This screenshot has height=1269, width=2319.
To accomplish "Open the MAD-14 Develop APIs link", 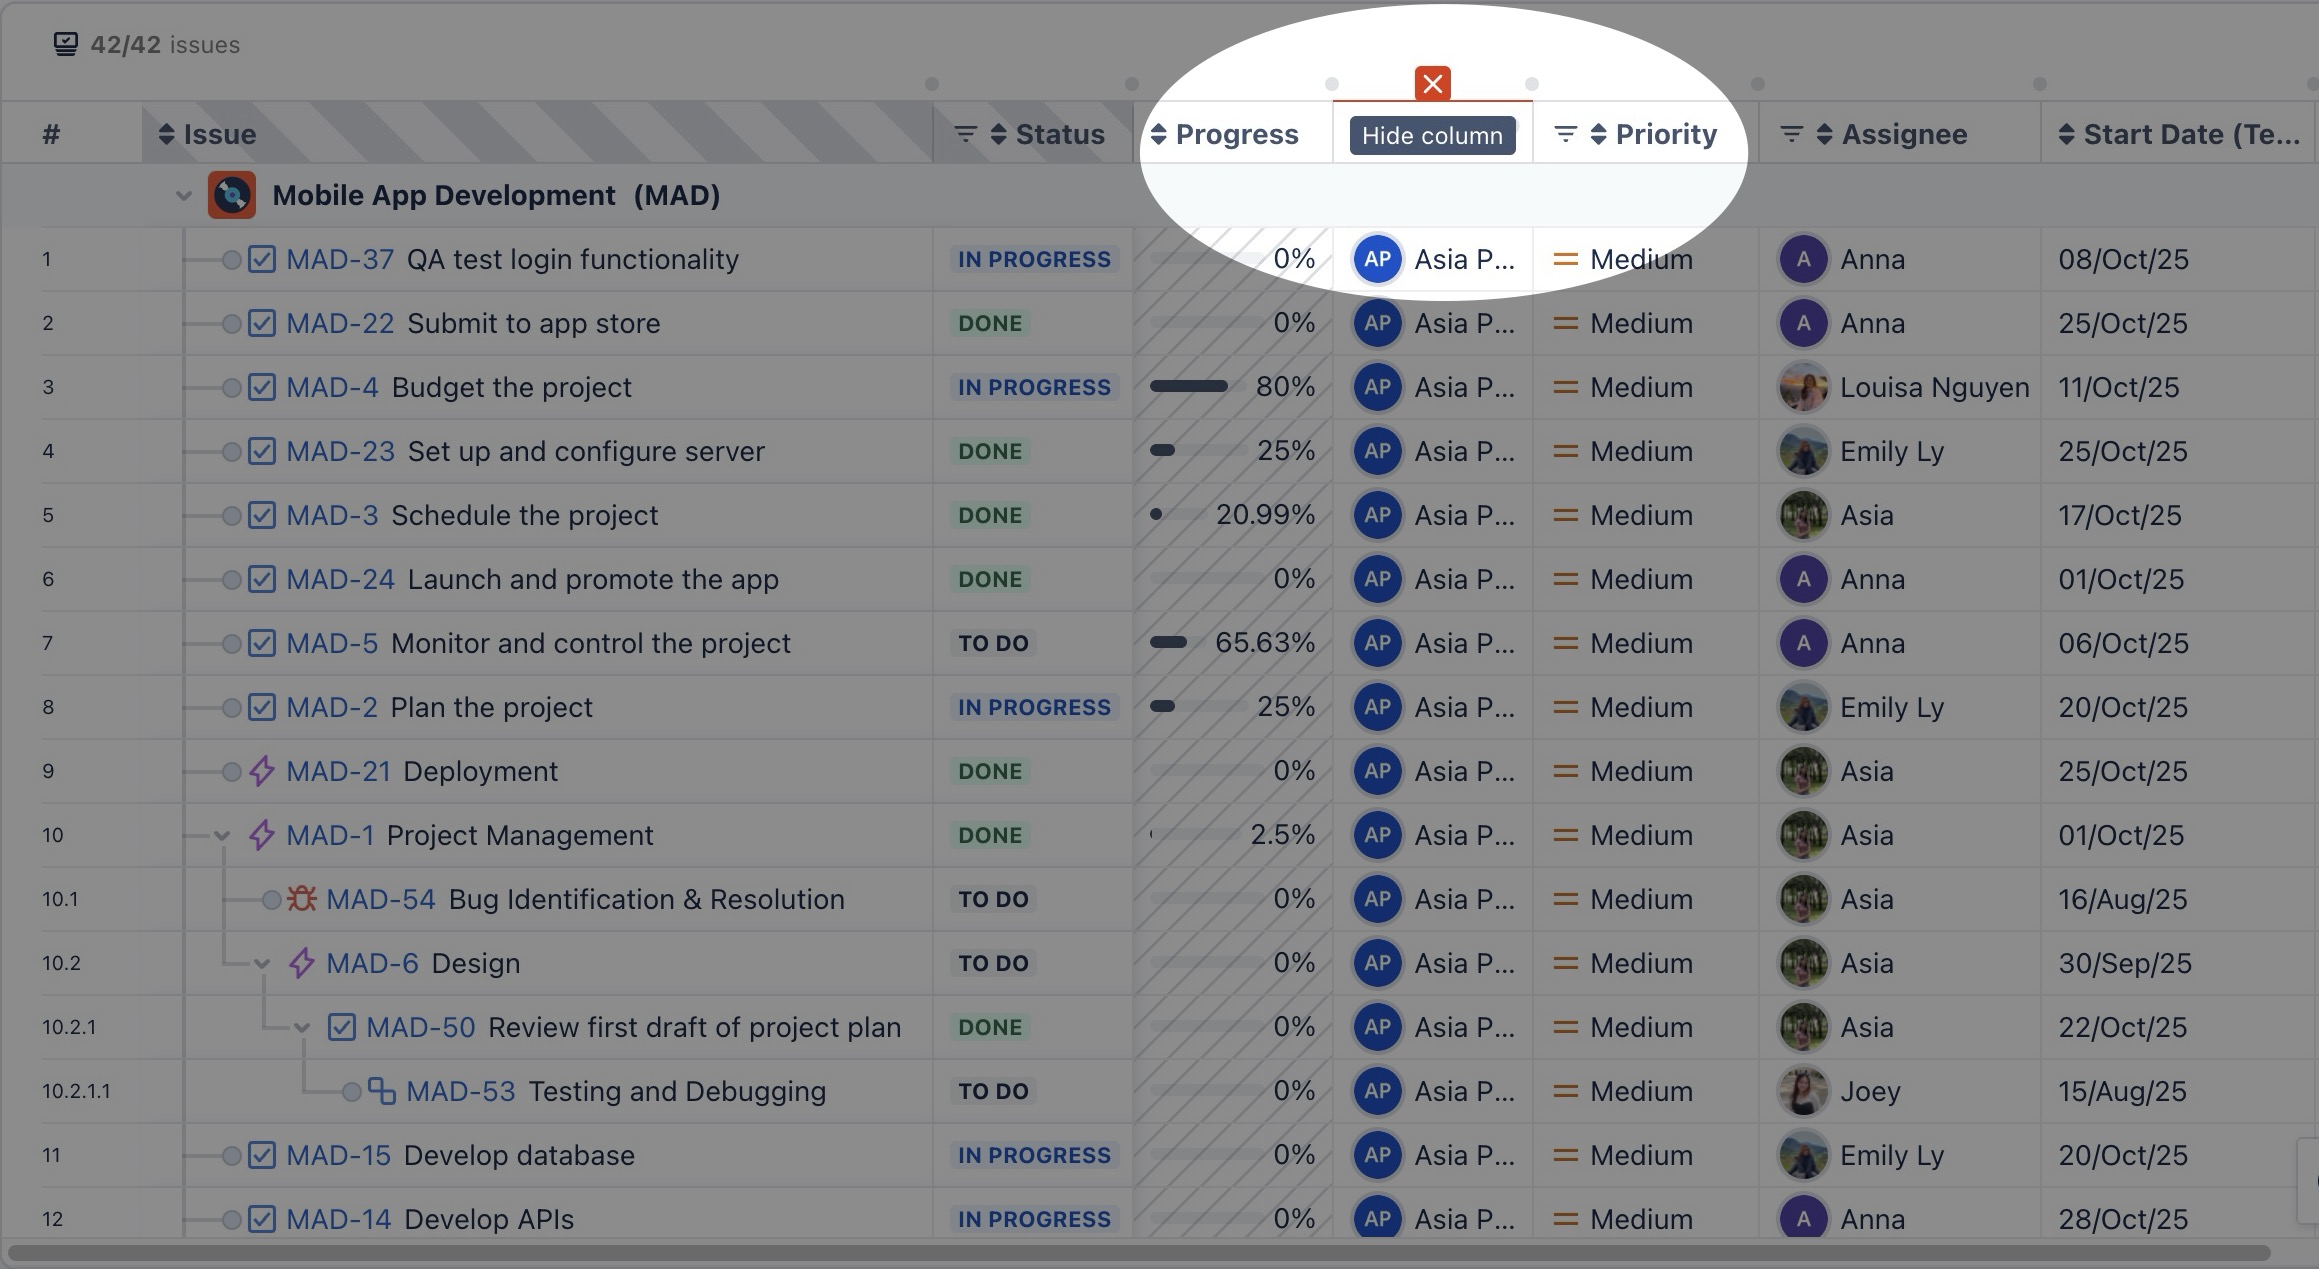I will 340,1219.
